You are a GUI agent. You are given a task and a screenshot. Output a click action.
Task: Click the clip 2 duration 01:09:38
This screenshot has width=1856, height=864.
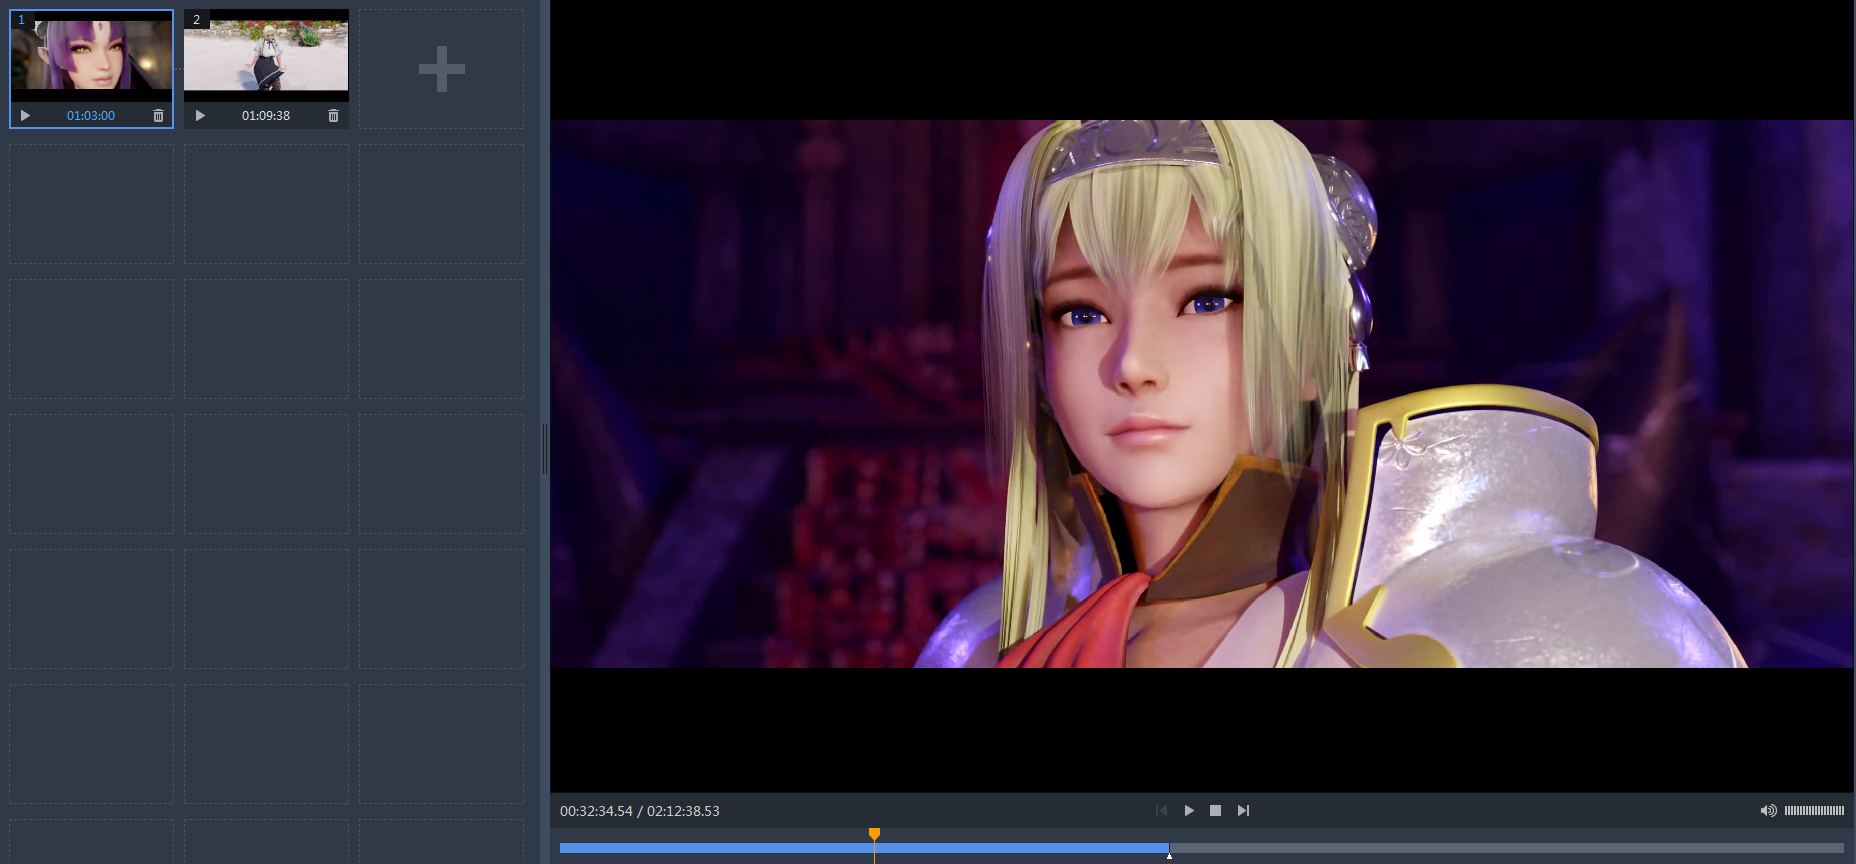click(x=266, y=116)
